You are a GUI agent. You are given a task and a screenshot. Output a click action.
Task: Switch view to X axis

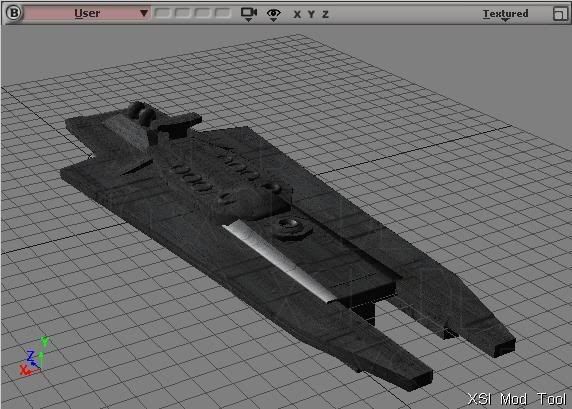point(297,14)
